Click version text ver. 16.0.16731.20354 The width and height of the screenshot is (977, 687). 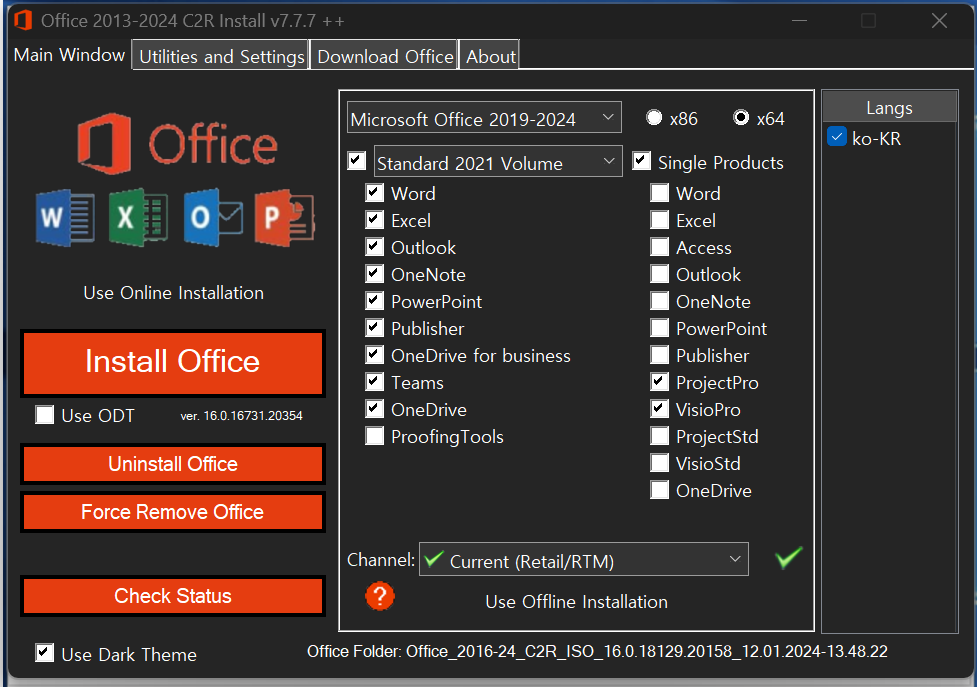pyautogui.click(x=241, y=415)
